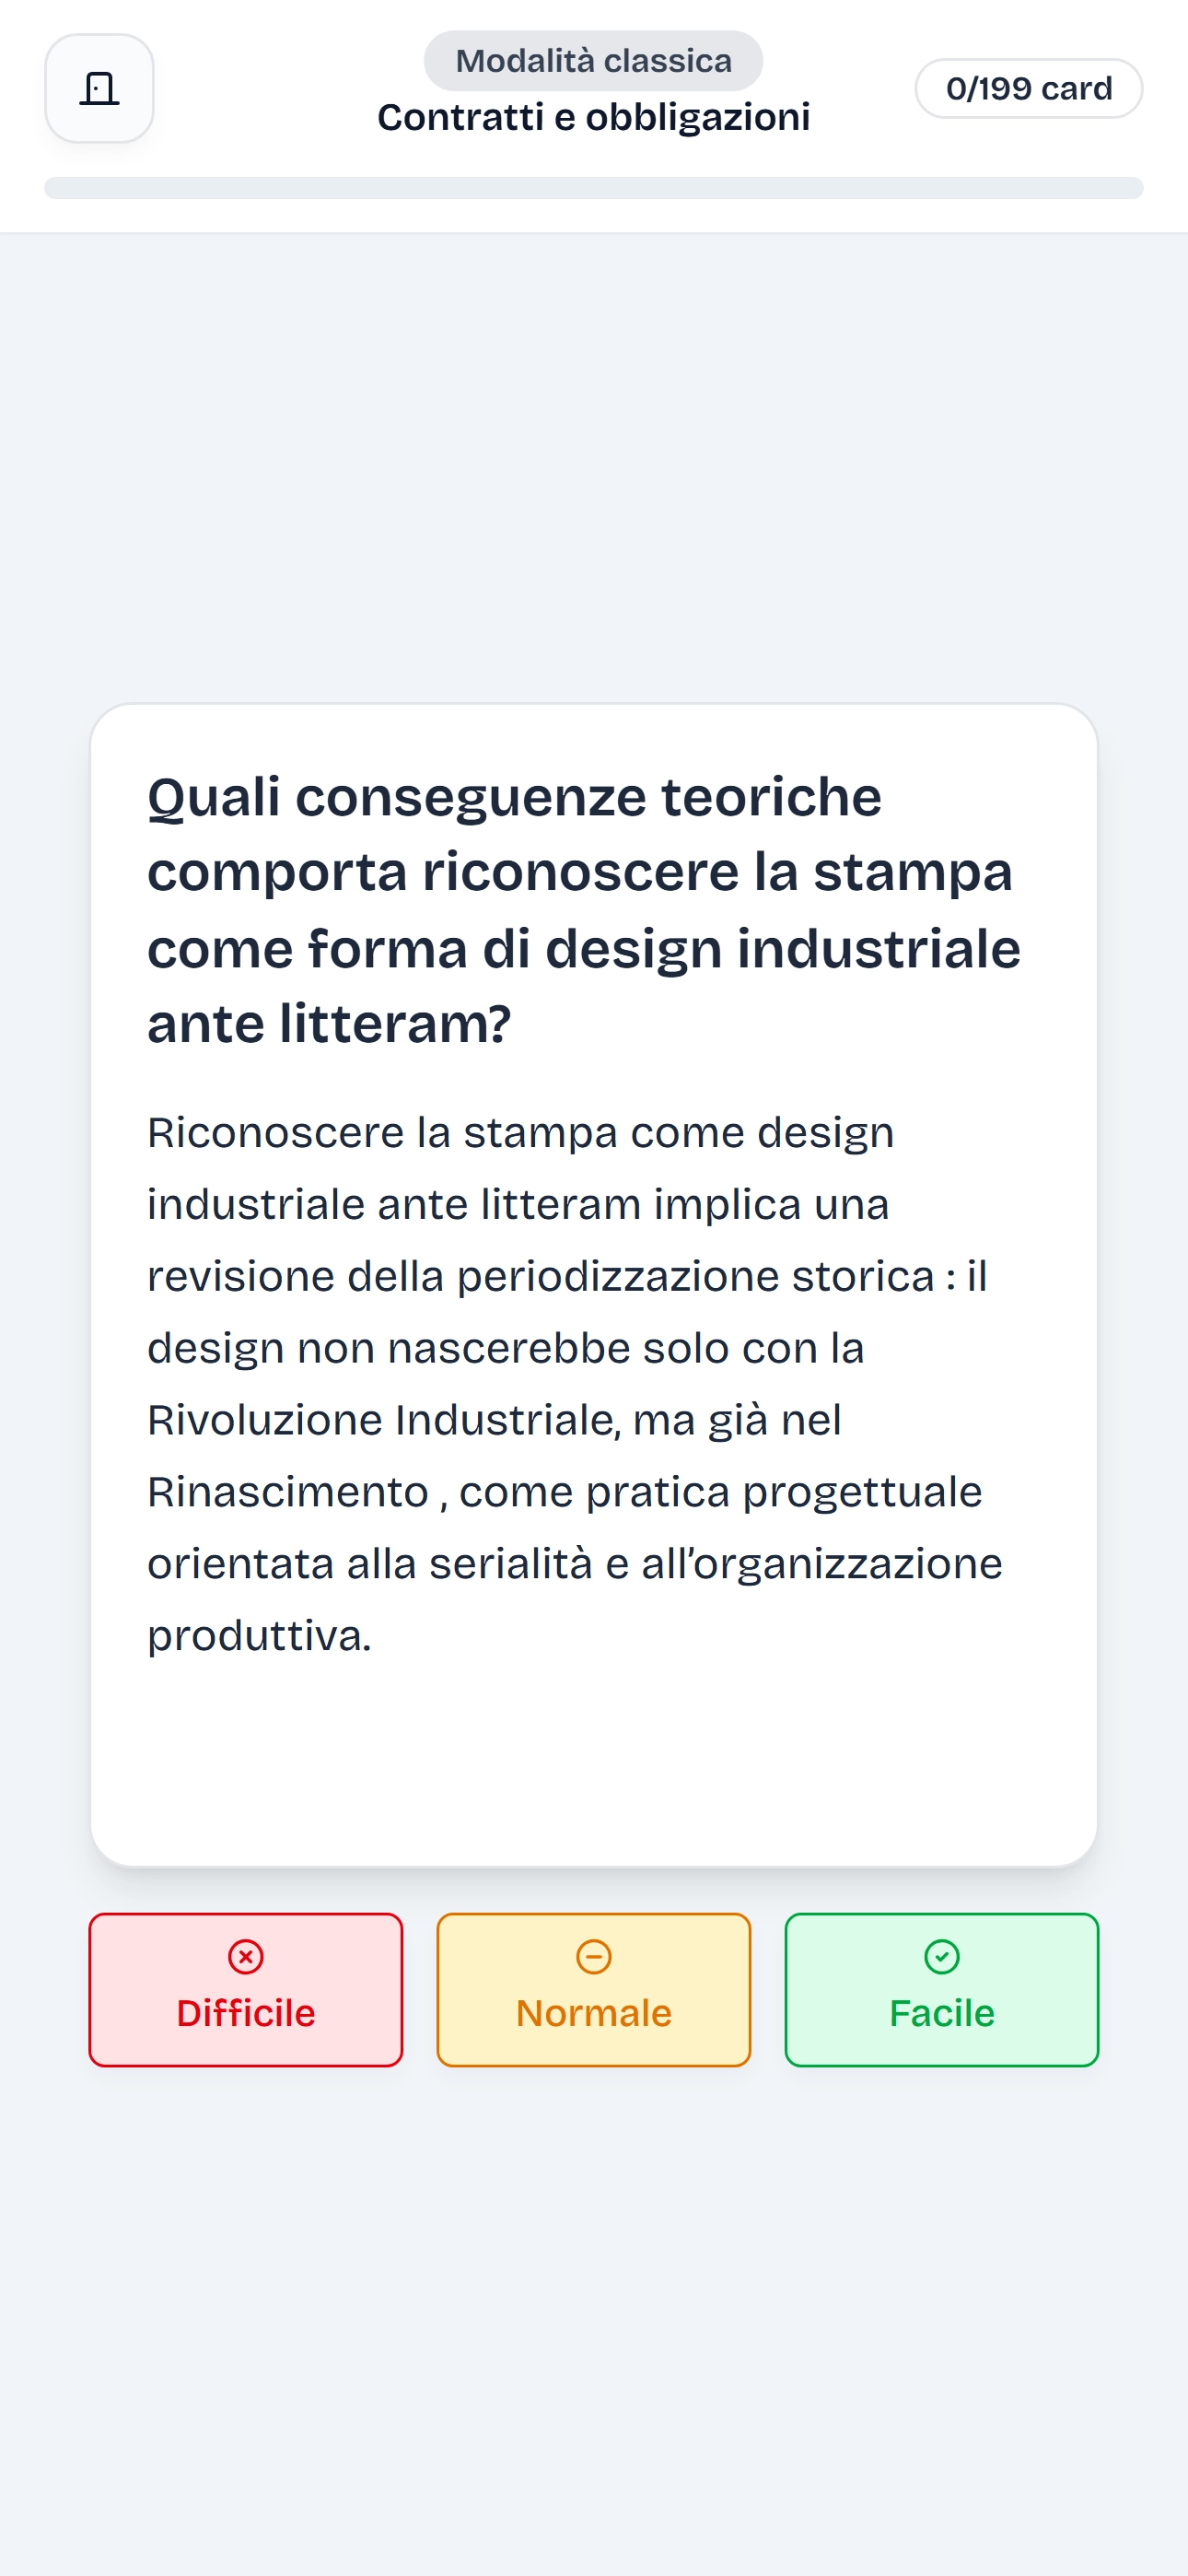Select the crossed-circle icon on Difficile button
Screen dimensions: 1188x2576
coord(245,1957)
